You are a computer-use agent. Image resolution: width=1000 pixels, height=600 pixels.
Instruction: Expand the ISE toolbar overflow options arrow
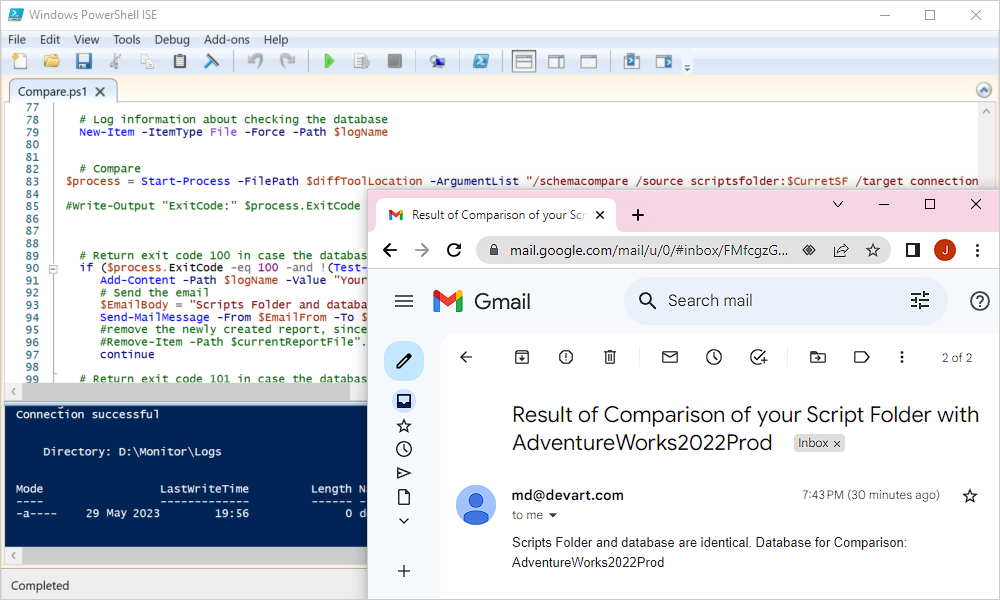click(x=687, y=68)
